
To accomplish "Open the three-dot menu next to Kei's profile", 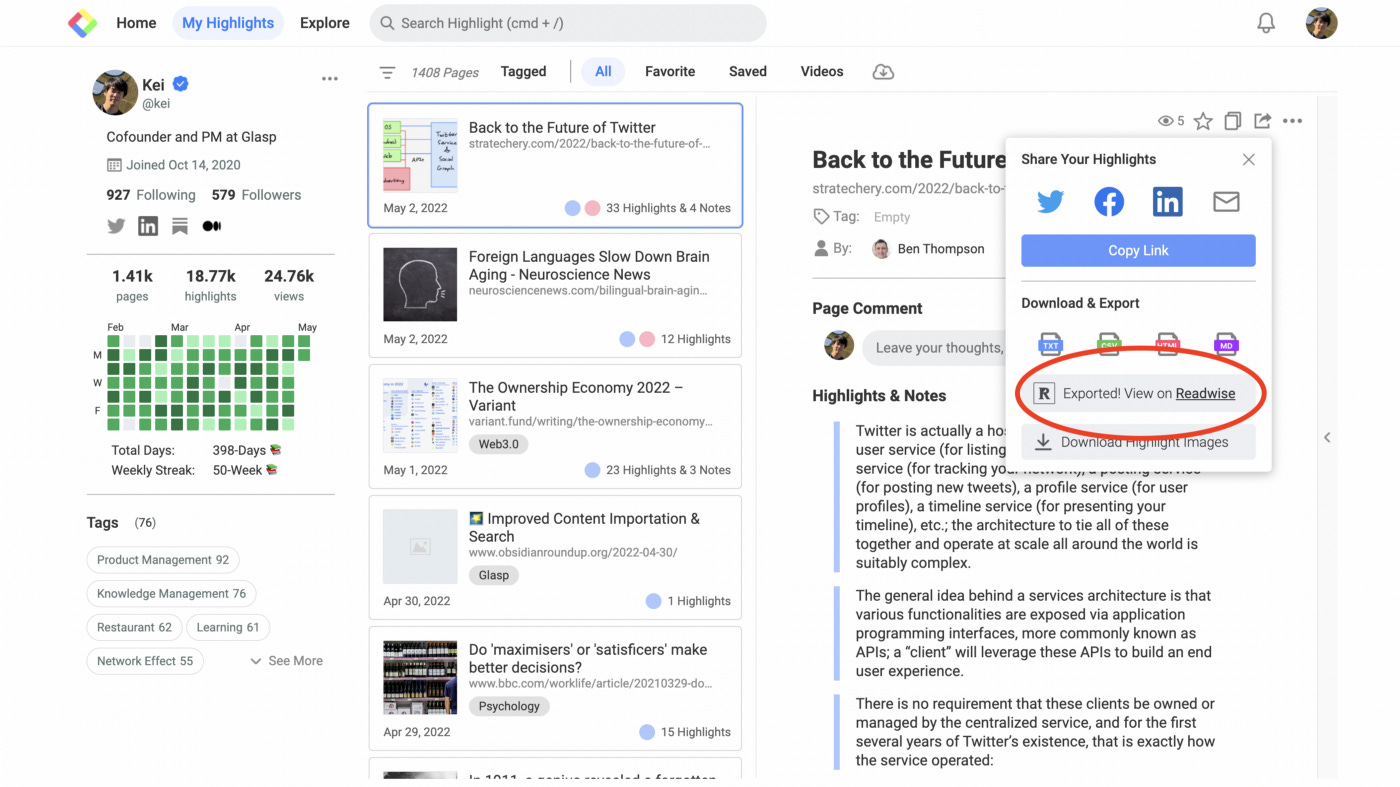I will point(329,79).
